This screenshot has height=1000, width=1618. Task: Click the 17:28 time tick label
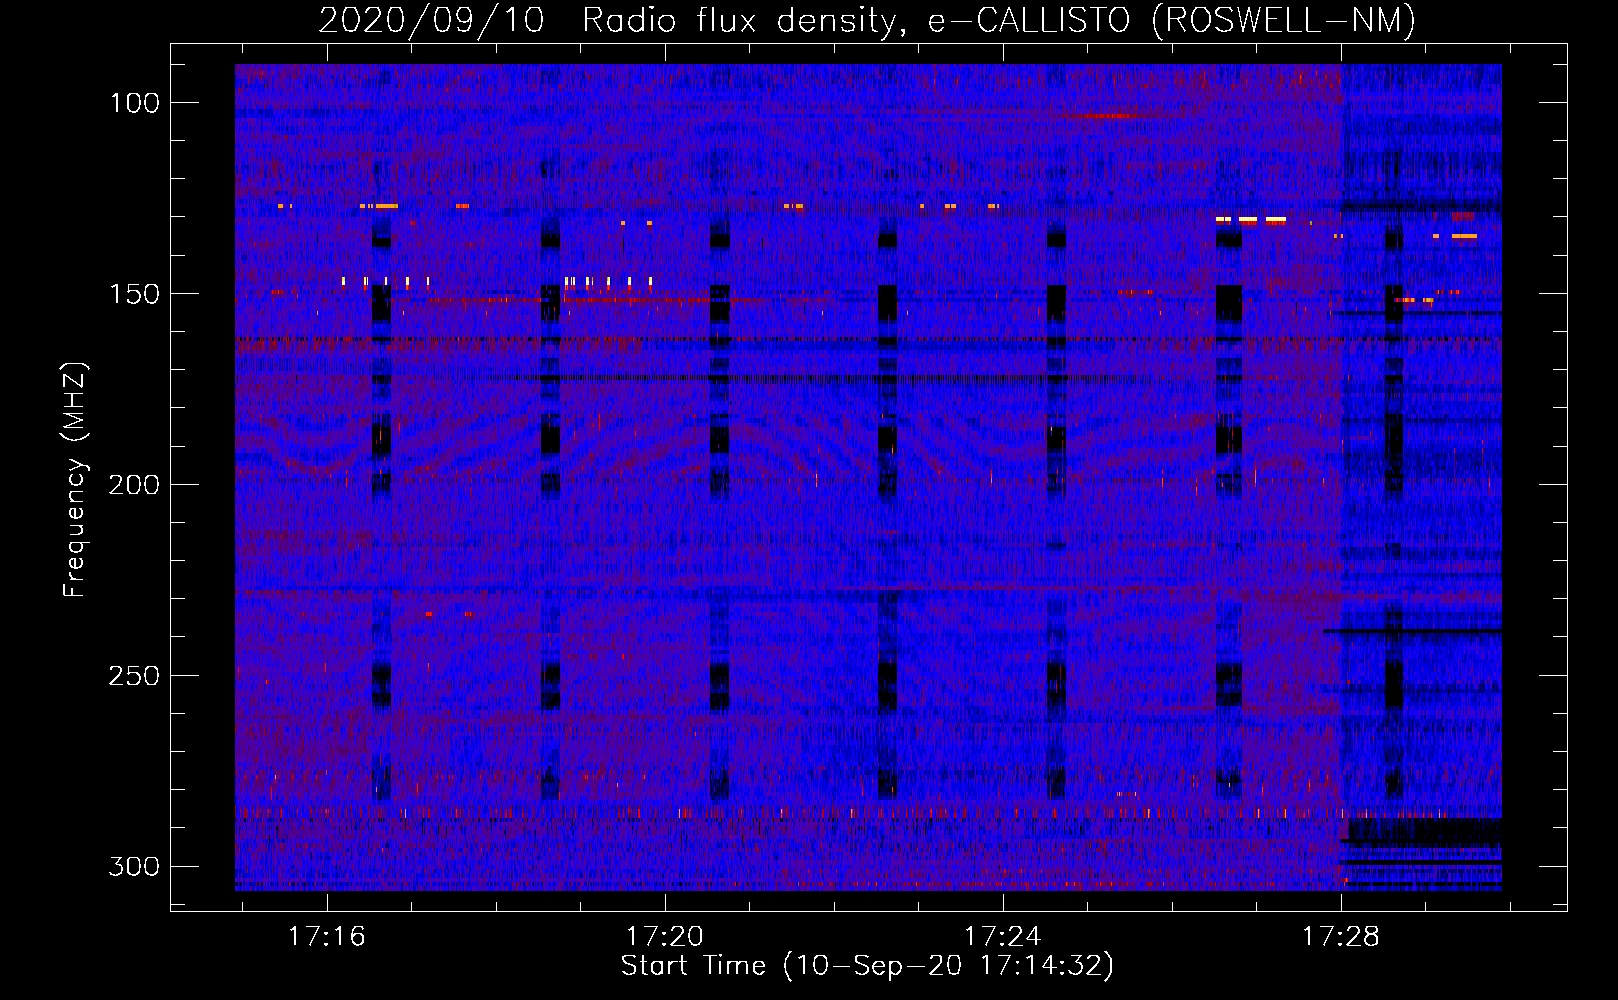[x=1340, y=937]
